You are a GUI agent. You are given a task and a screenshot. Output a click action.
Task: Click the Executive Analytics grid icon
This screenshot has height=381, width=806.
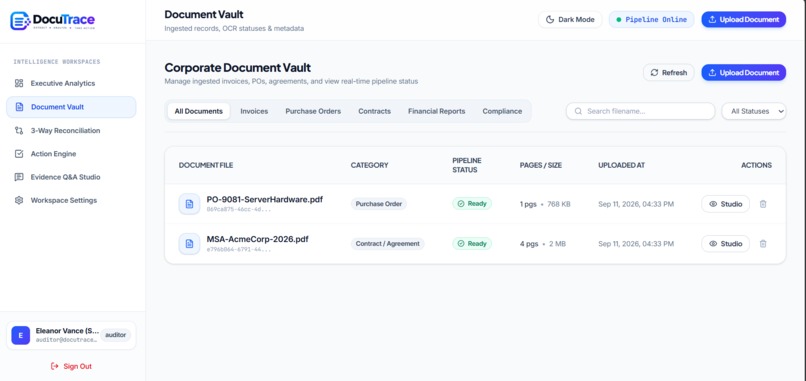(x=19, y=83)
